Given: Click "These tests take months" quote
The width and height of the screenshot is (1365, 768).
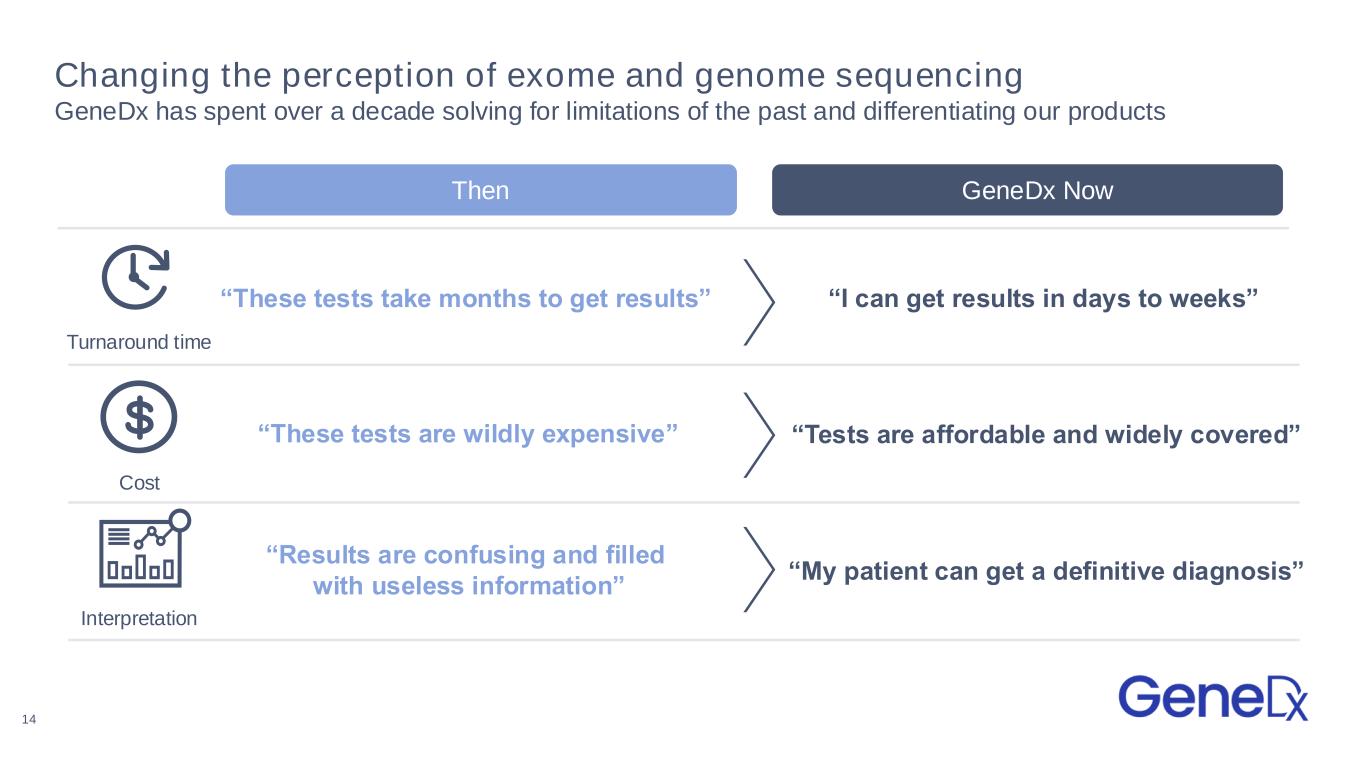Looking at the screenshot, I should [x=465, y=298].
